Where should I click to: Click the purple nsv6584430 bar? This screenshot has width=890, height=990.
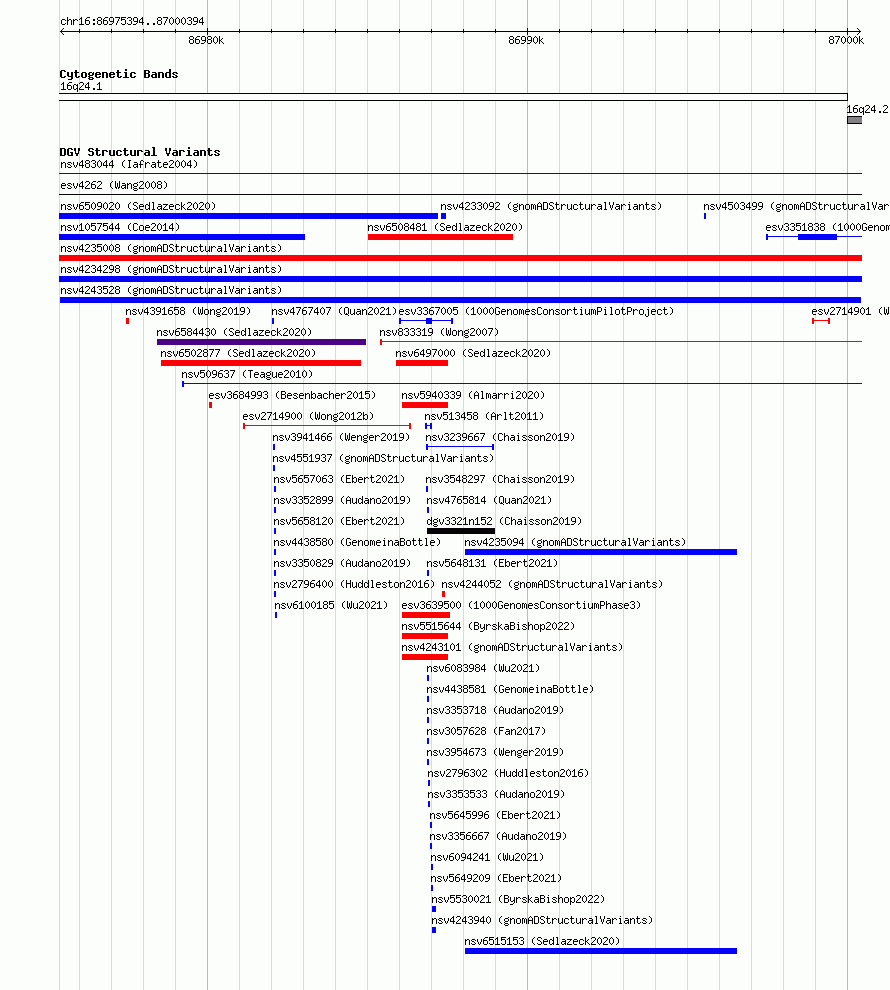pyautogui.click(x=261, y=342)
